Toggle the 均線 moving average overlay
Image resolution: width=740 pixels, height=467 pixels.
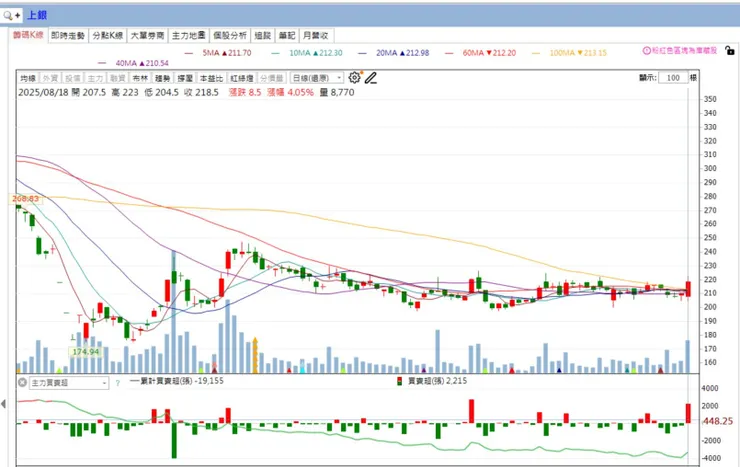click(28, 78)
